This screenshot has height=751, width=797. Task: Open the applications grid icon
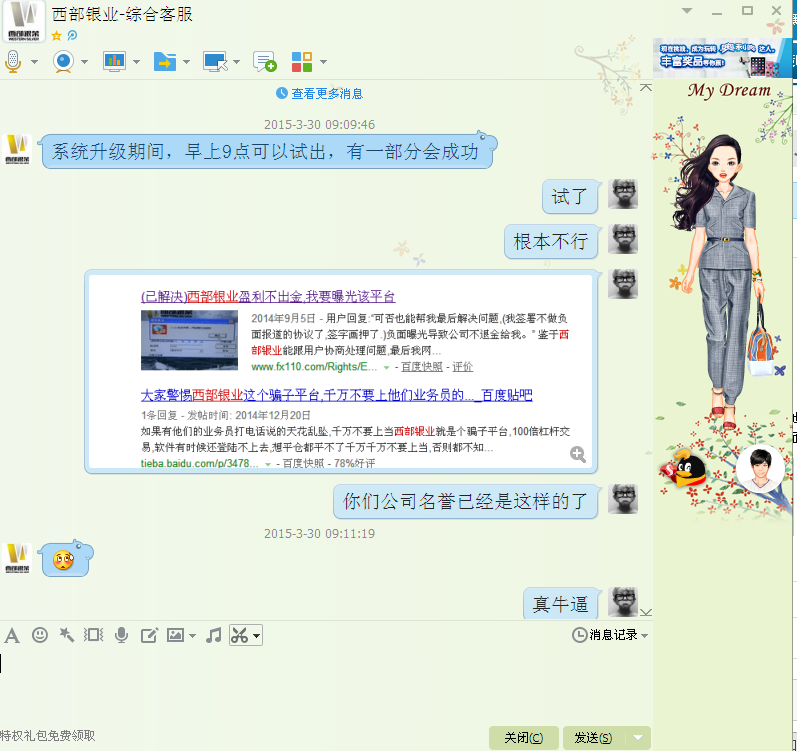[302, 61]
